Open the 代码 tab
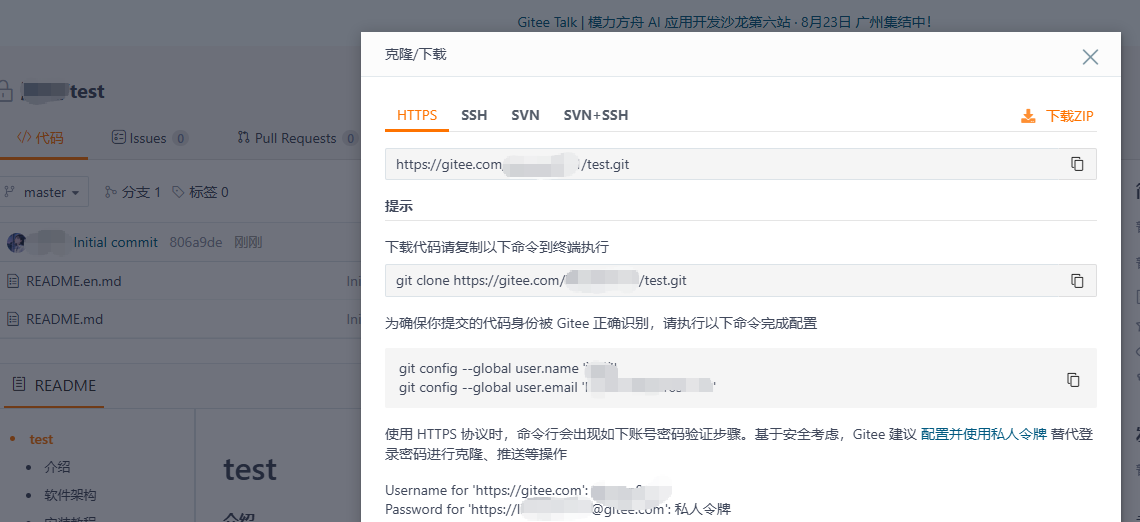This screenshot has height=522, width=1140. [41, 138]
